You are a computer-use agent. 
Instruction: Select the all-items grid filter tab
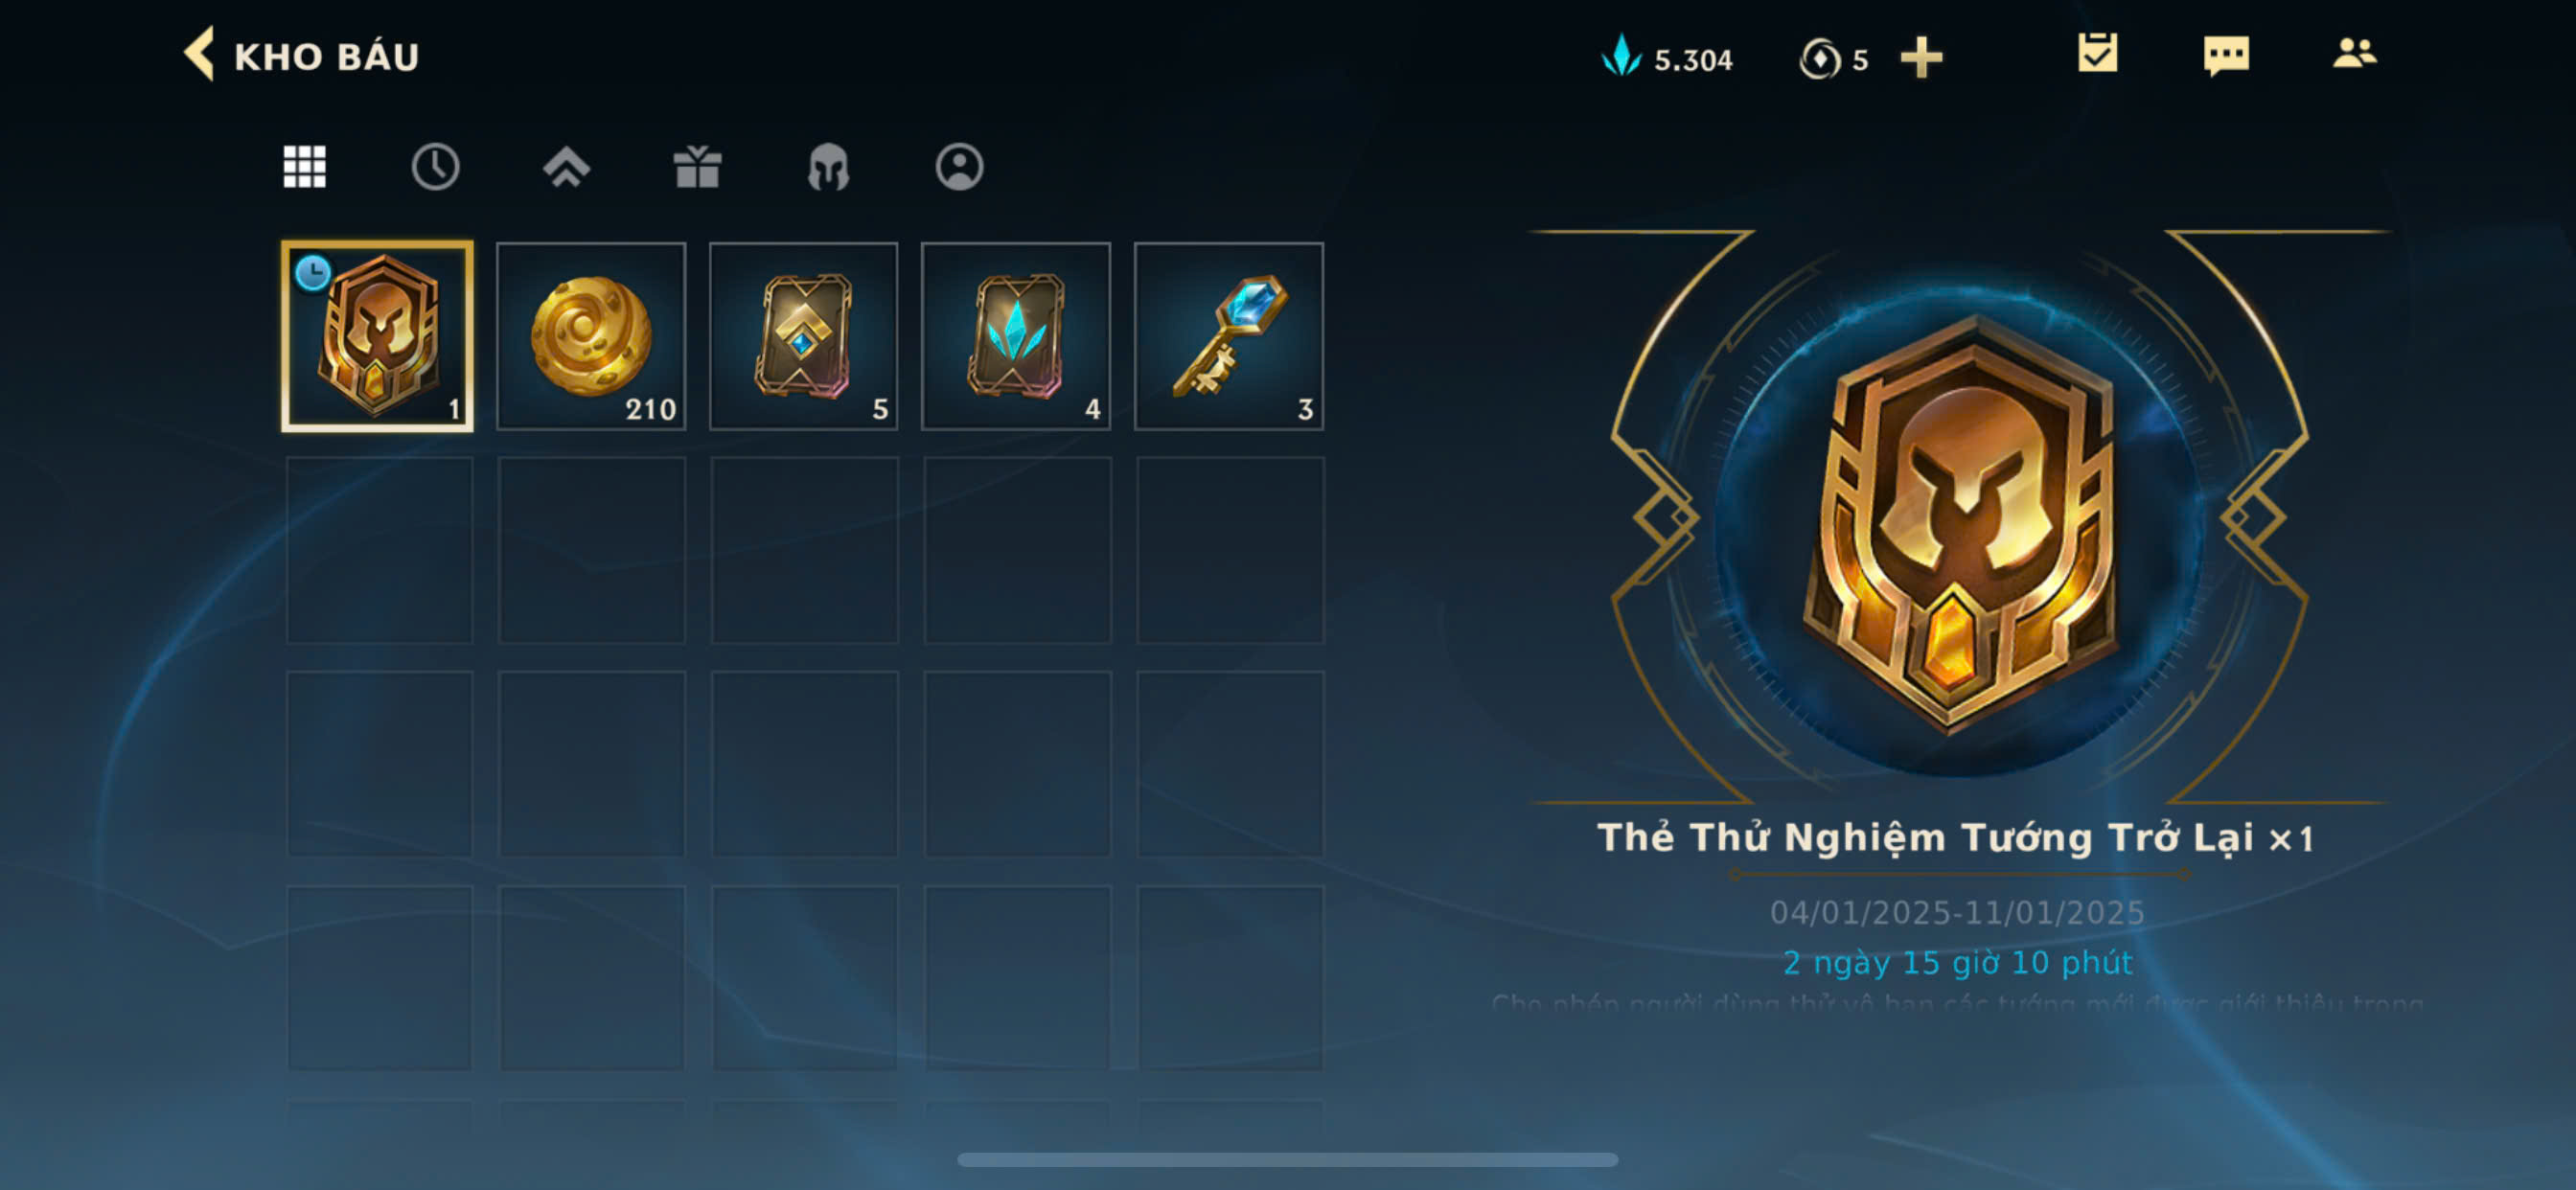[x=304, y=166]
